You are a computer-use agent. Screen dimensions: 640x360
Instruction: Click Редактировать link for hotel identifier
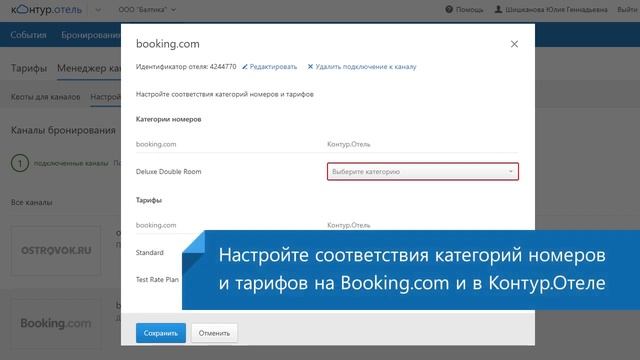(273, 67)
